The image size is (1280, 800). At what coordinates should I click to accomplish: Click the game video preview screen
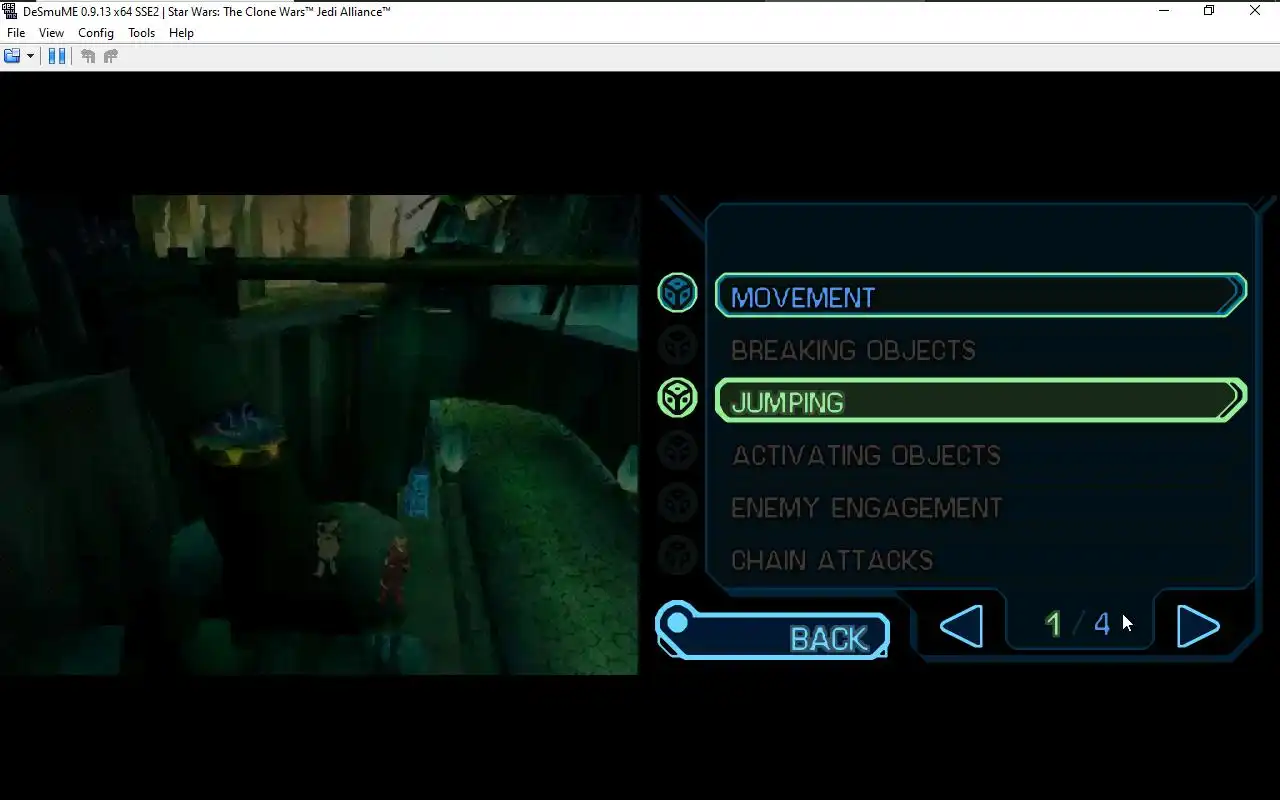point(319,435)
